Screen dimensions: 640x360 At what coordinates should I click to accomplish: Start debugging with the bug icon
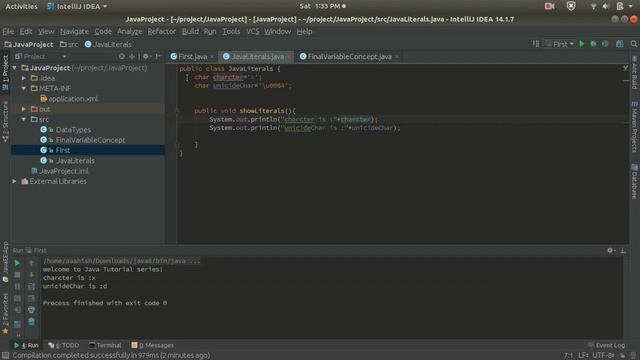[x=593, y=44]
